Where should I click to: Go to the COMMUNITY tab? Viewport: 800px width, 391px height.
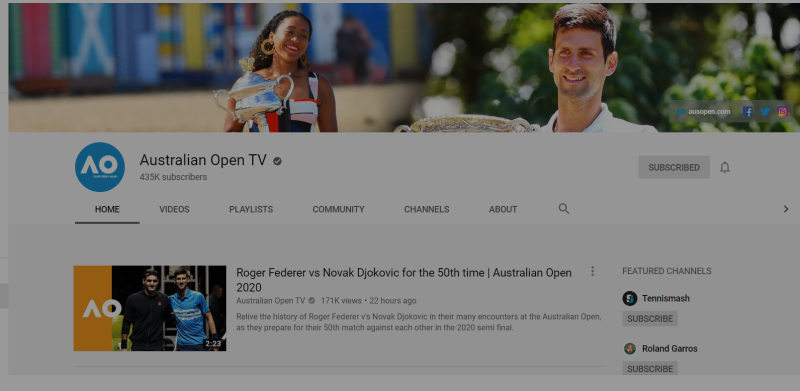[338, 209]
